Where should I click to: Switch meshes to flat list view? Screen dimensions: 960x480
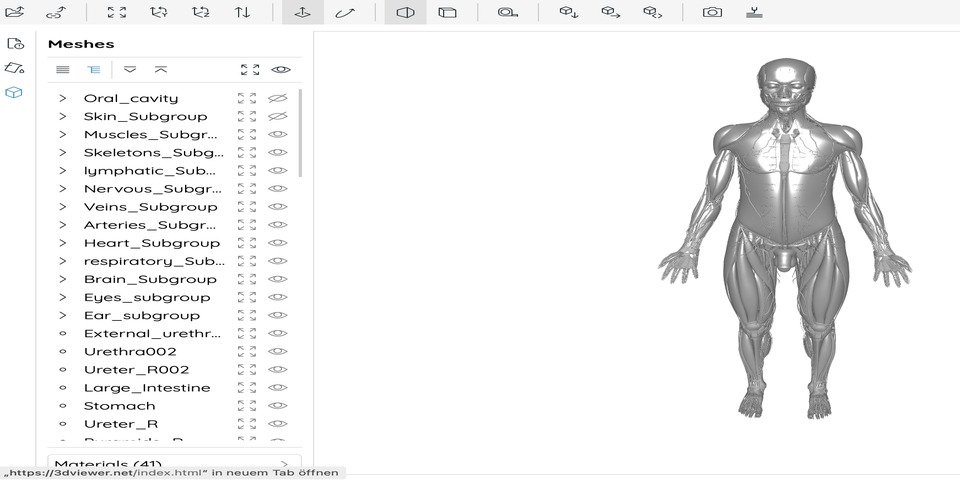click(x=62, y=70)
